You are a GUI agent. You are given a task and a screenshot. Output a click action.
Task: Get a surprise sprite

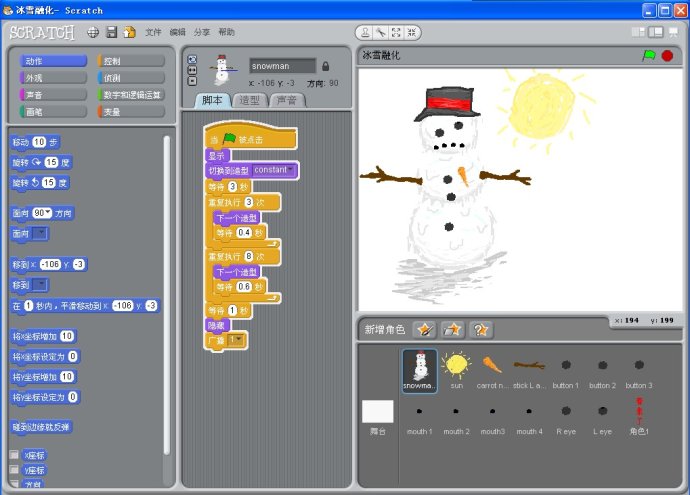coord(481,330)
